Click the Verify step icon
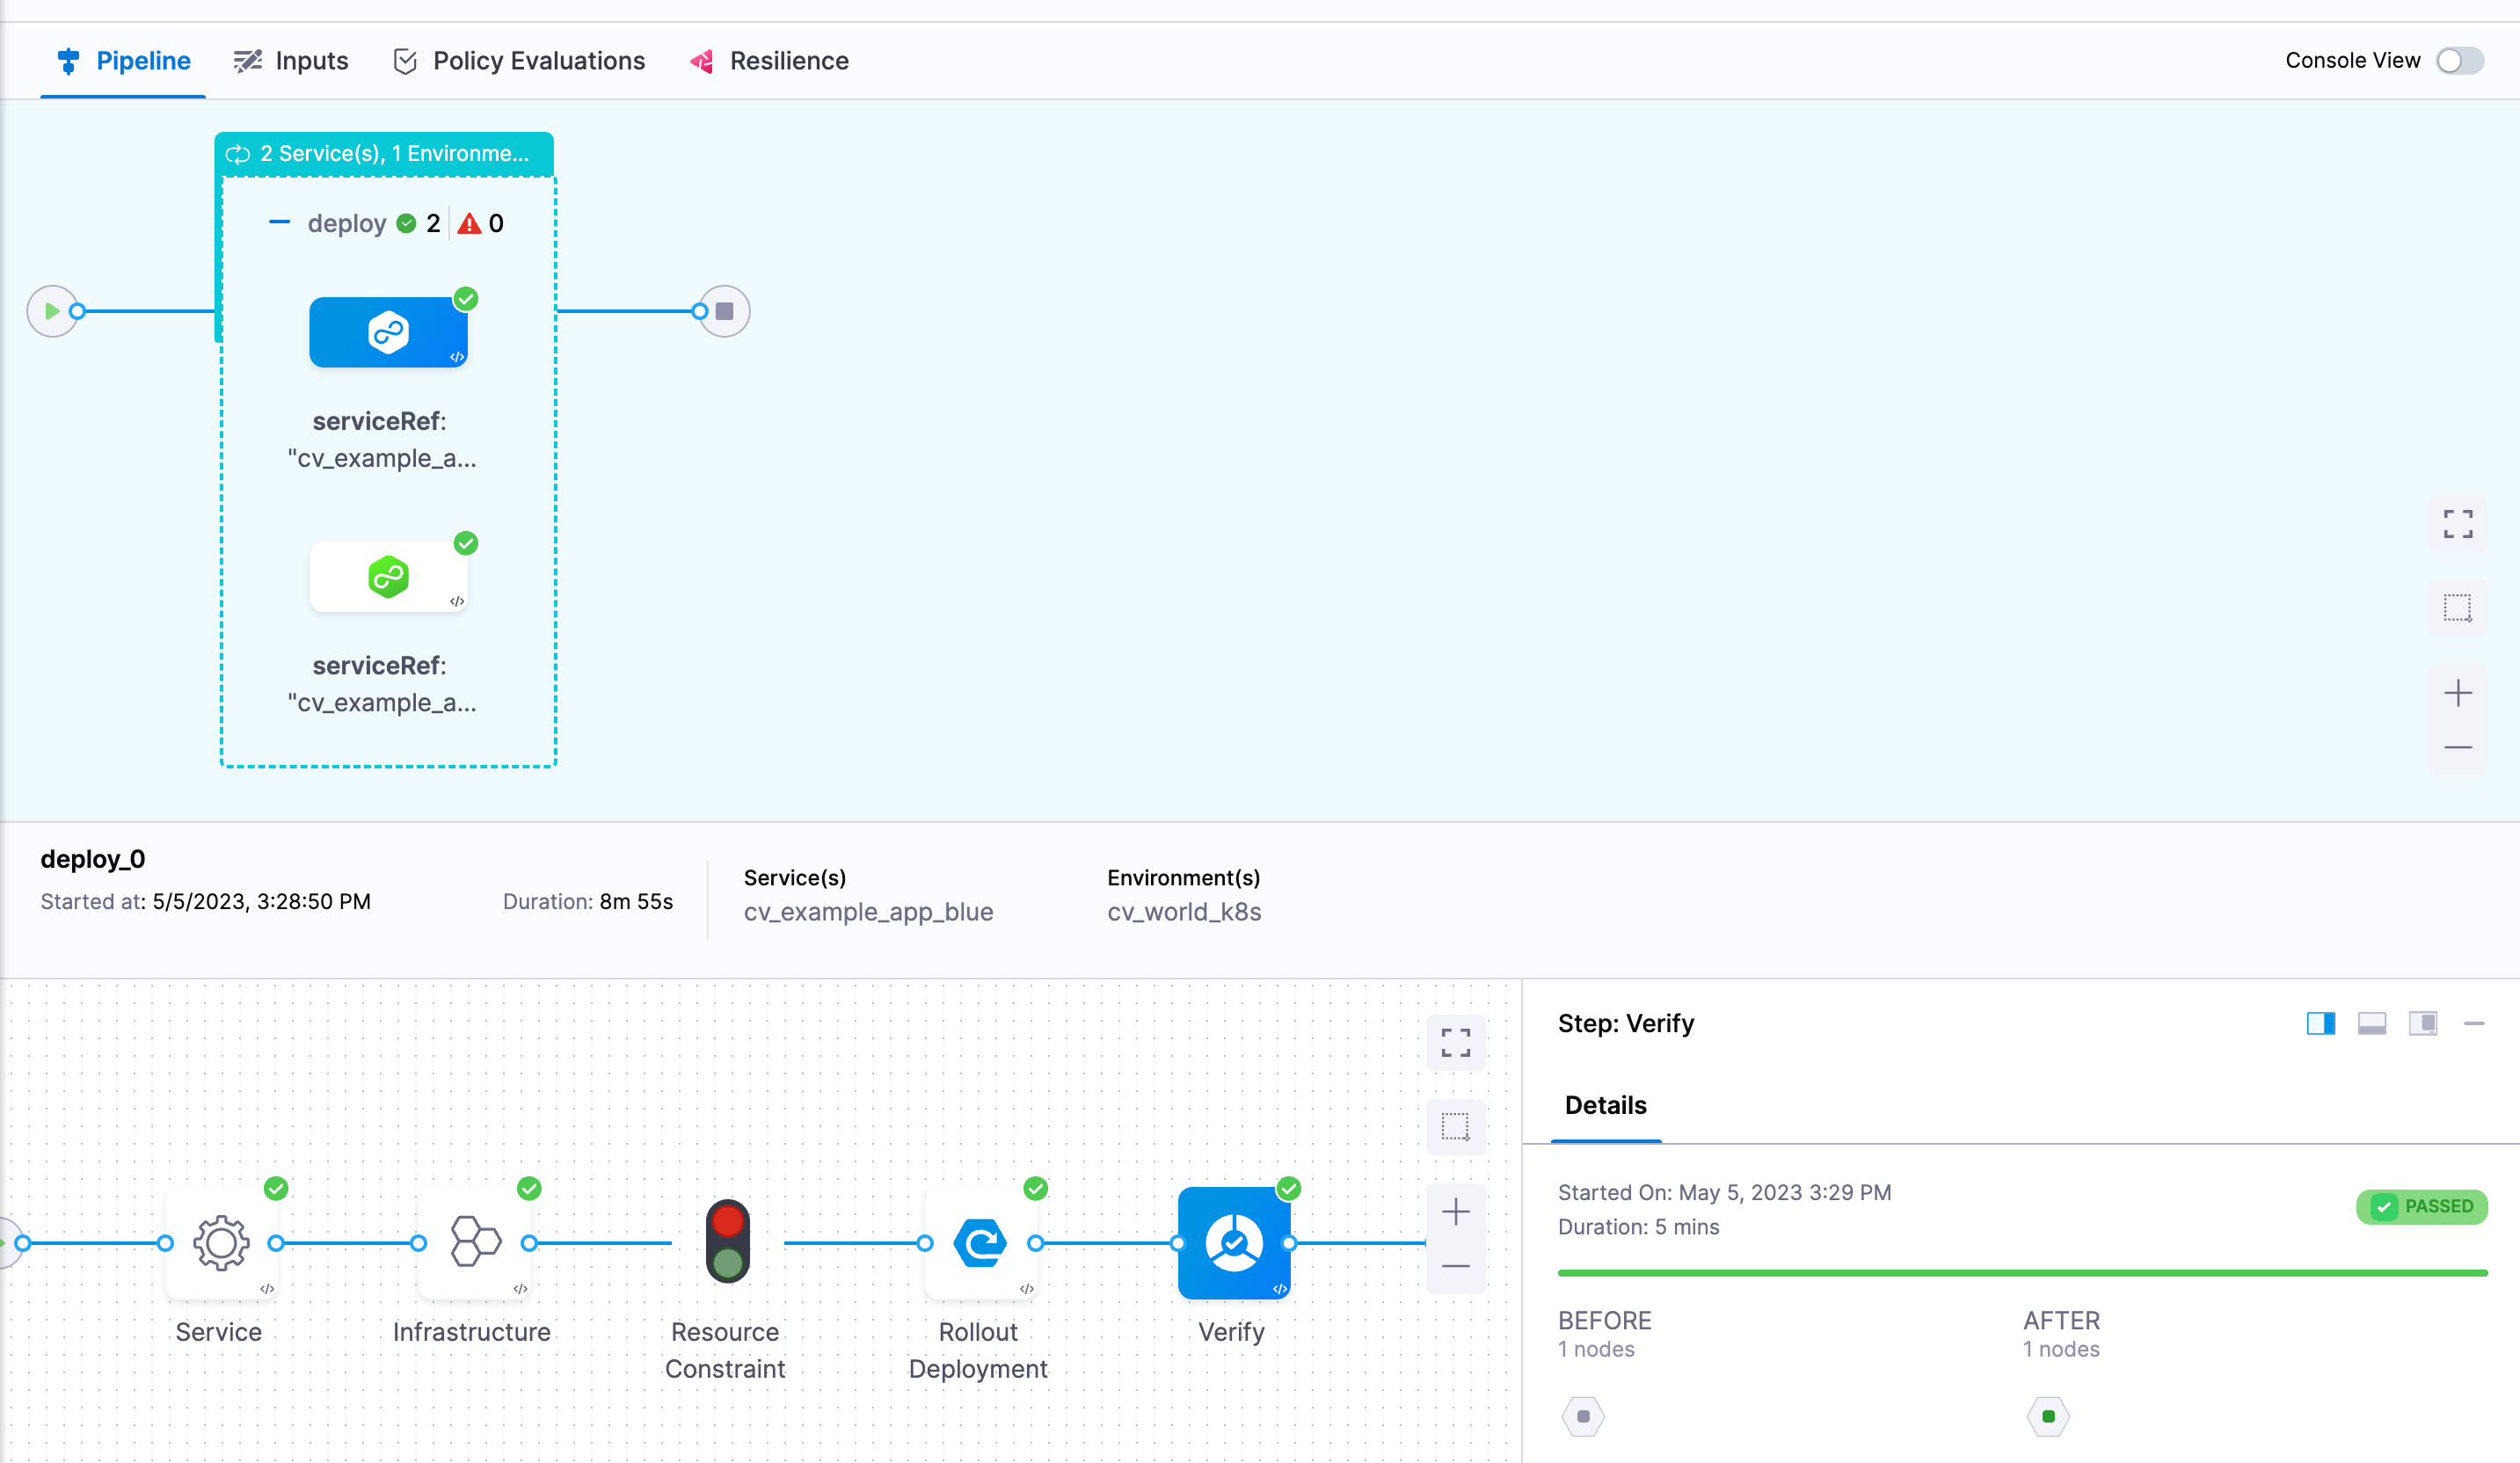Viewport: 2520px width, 1463px height. pos(1233,1243)
